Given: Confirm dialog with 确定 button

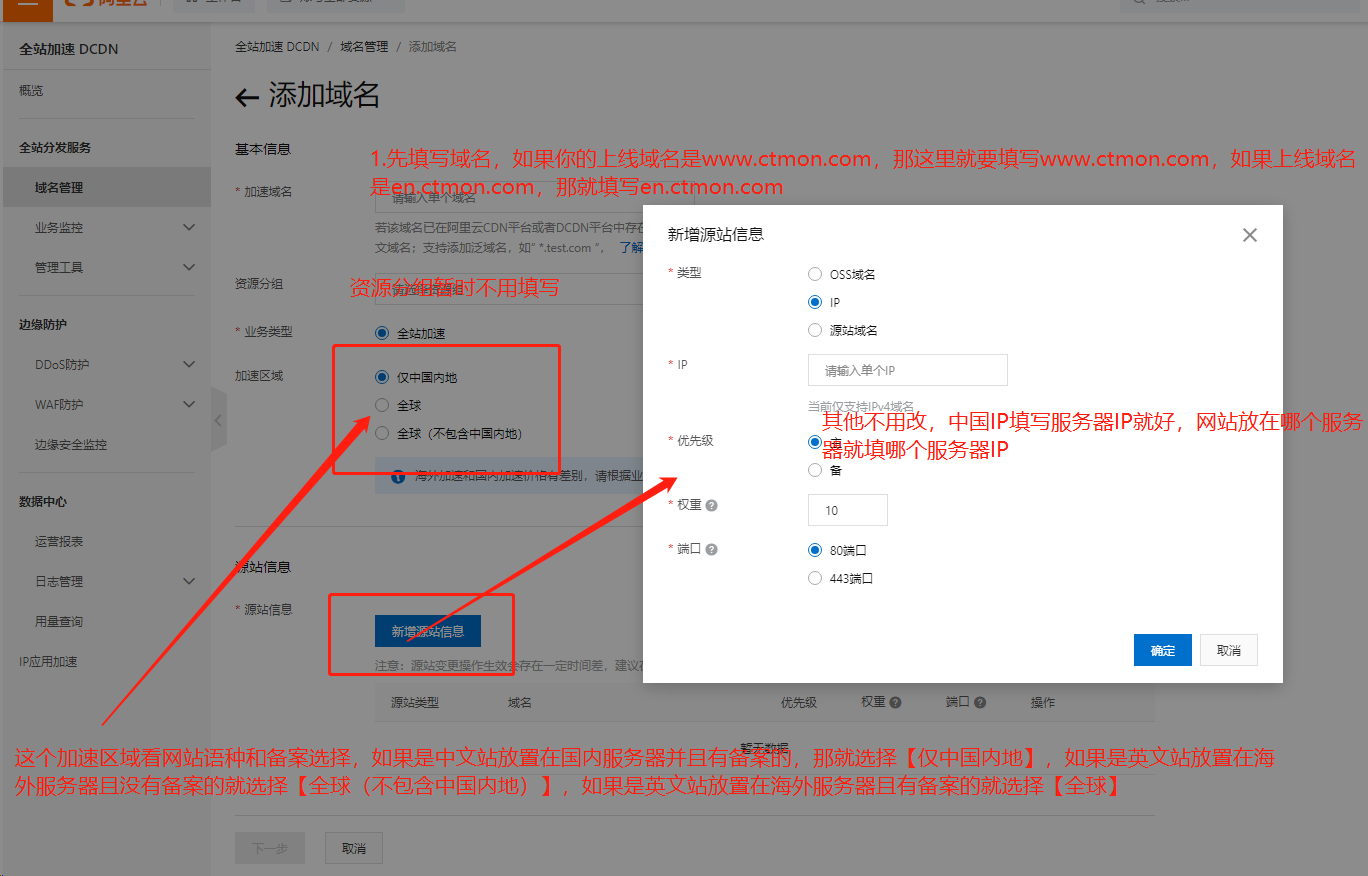Looking at the screenshot, I should (x=1163, y=650).
